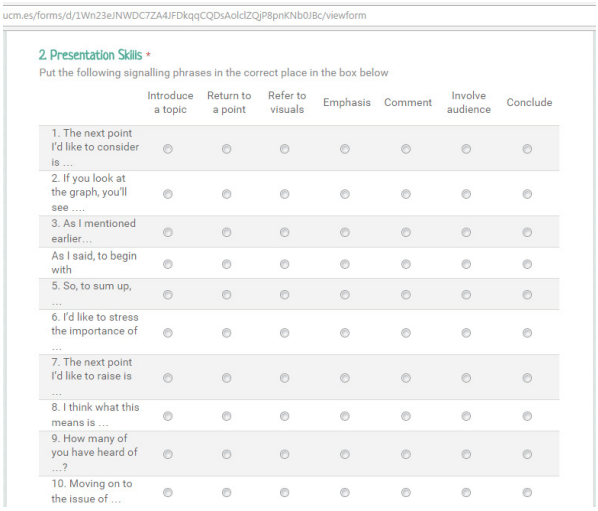Pick 'Introduce a topic' for 'As I said, to begin with'
The width and height of the screenshot is (598, 511).
point(168,264)
